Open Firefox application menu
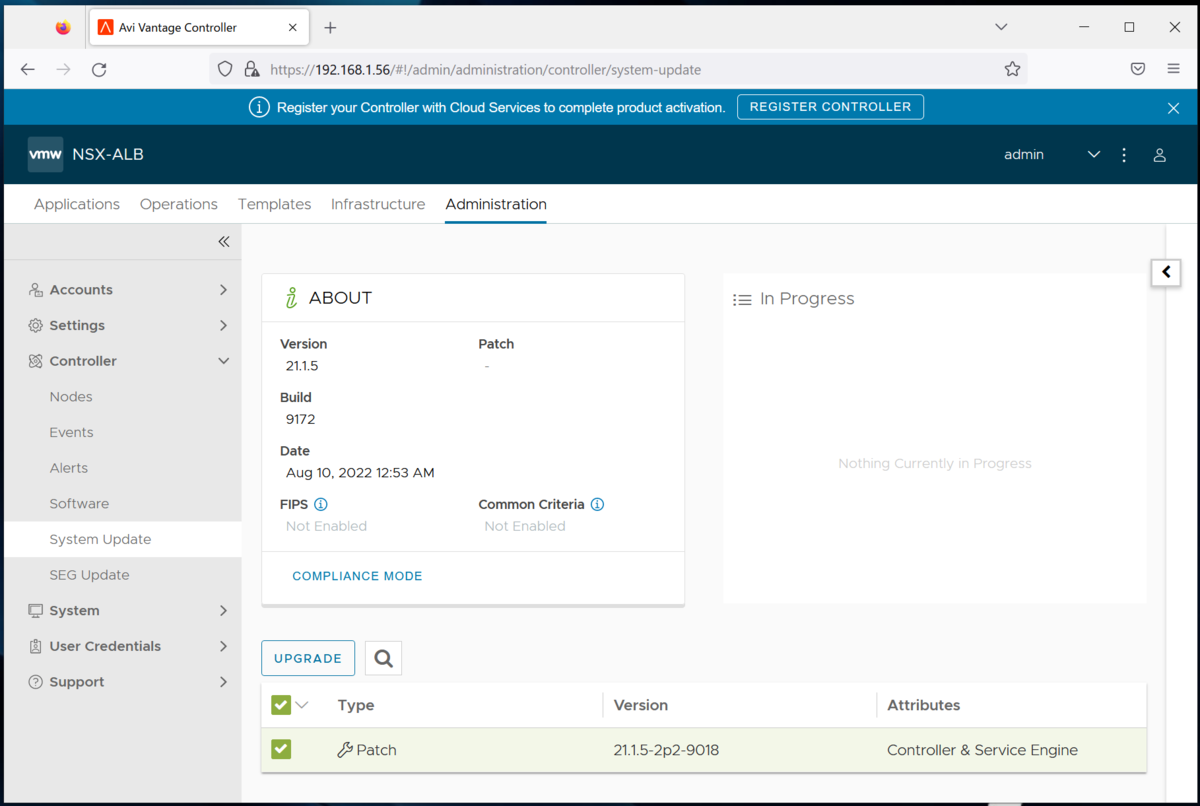The height and width of the screenshot is (806, 1200). (1174, 69)
